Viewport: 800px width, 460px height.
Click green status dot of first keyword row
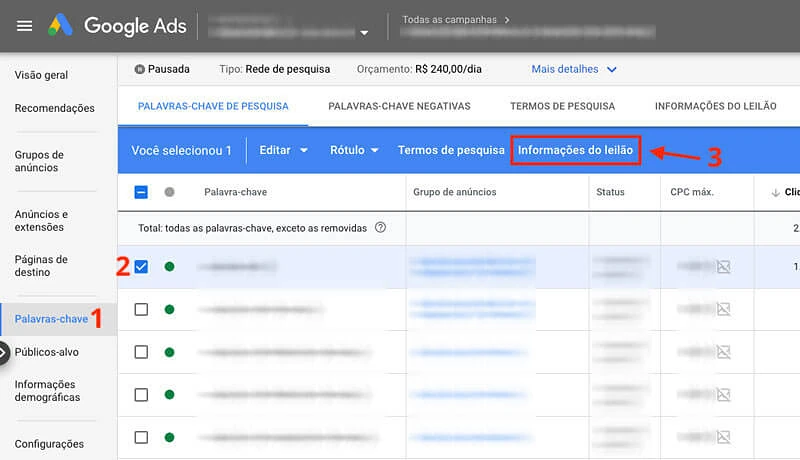click(169, 266)
